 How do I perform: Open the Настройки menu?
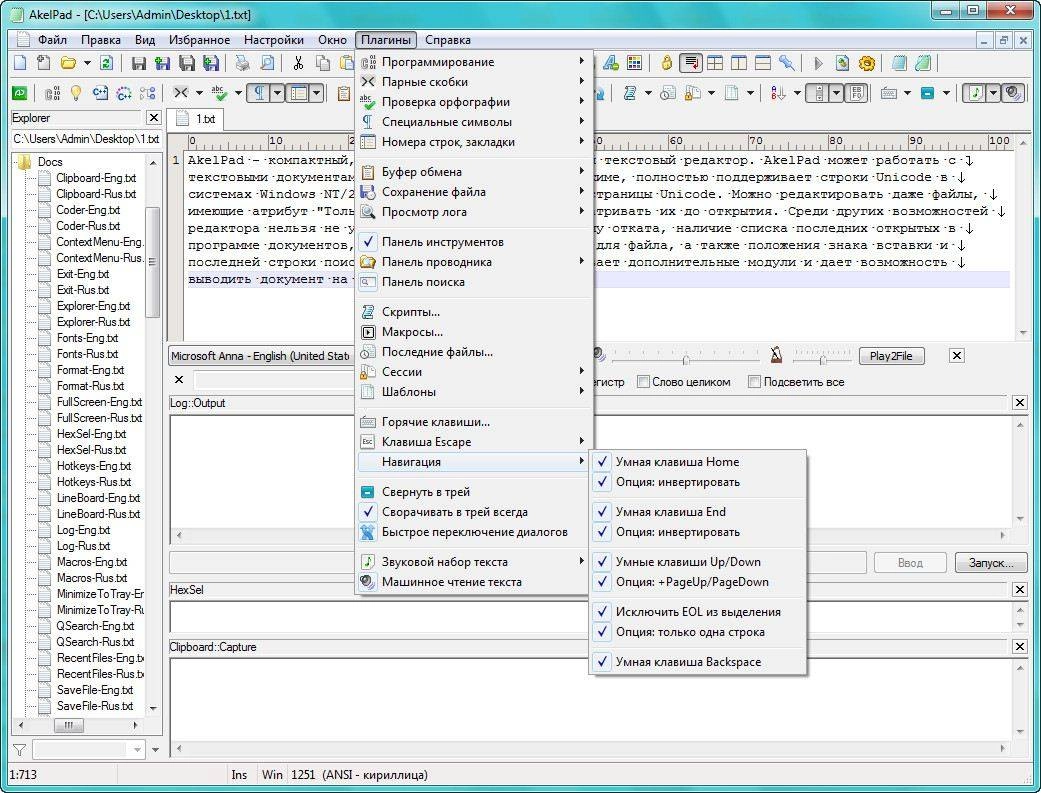pyautogui.click(x=274, y=40)
